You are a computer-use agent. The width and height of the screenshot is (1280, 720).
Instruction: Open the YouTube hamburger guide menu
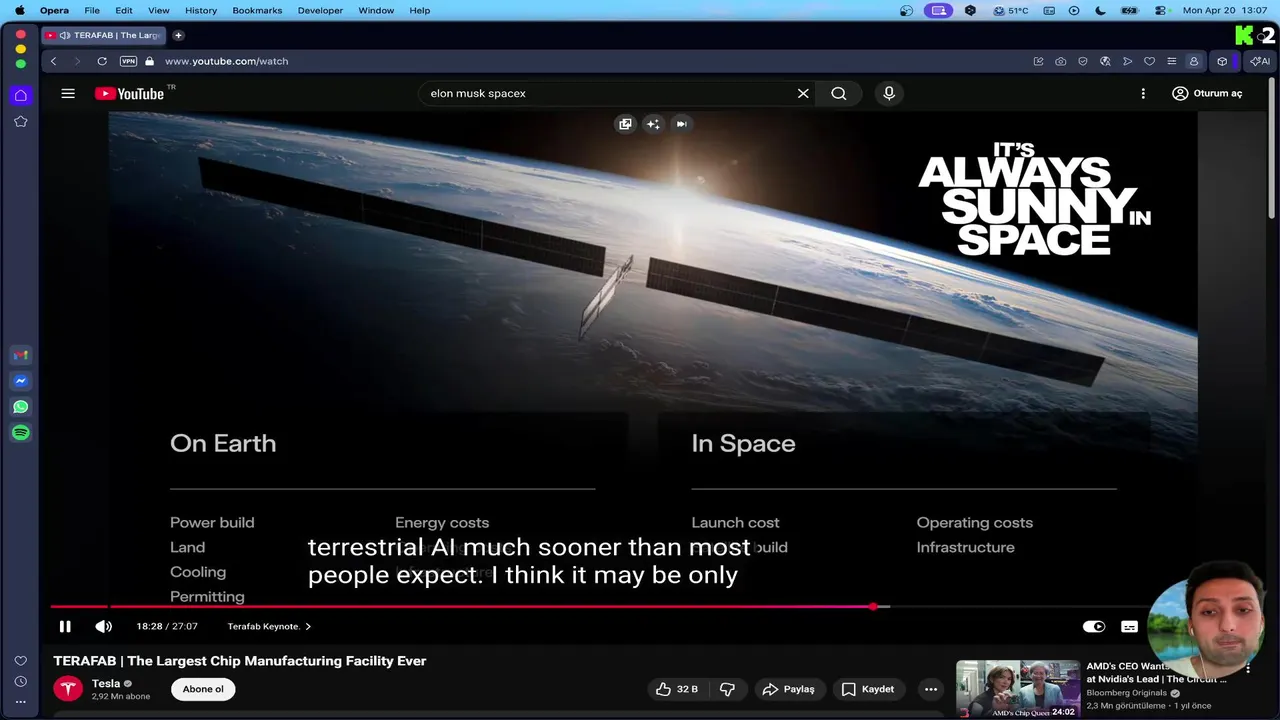click(x=68, y=93)
